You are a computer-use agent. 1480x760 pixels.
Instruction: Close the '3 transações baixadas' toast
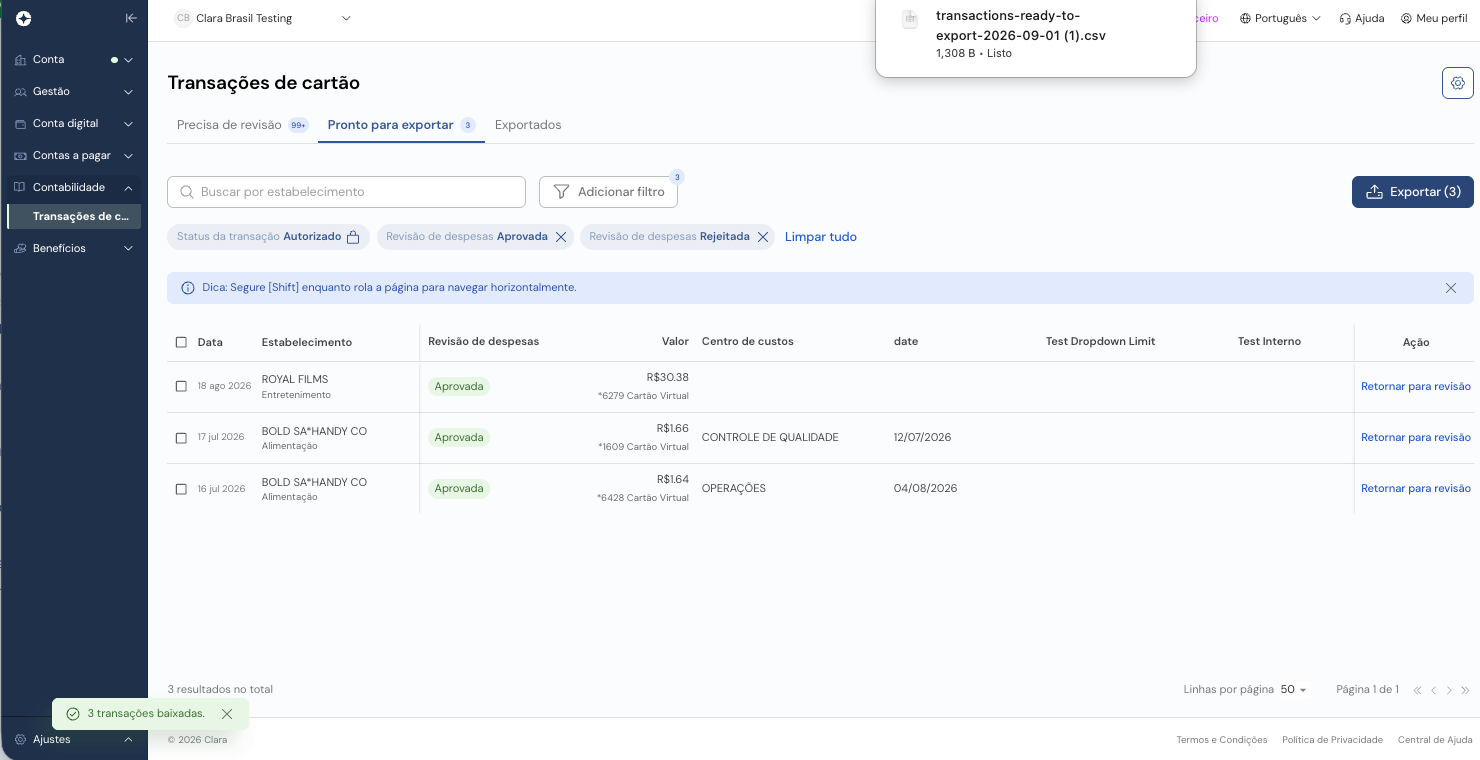pos(227,714)
